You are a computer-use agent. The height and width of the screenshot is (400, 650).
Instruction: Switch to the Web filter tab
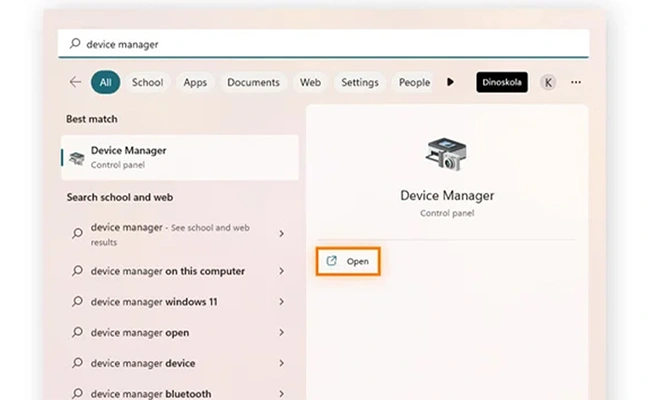tap(310, 82)
